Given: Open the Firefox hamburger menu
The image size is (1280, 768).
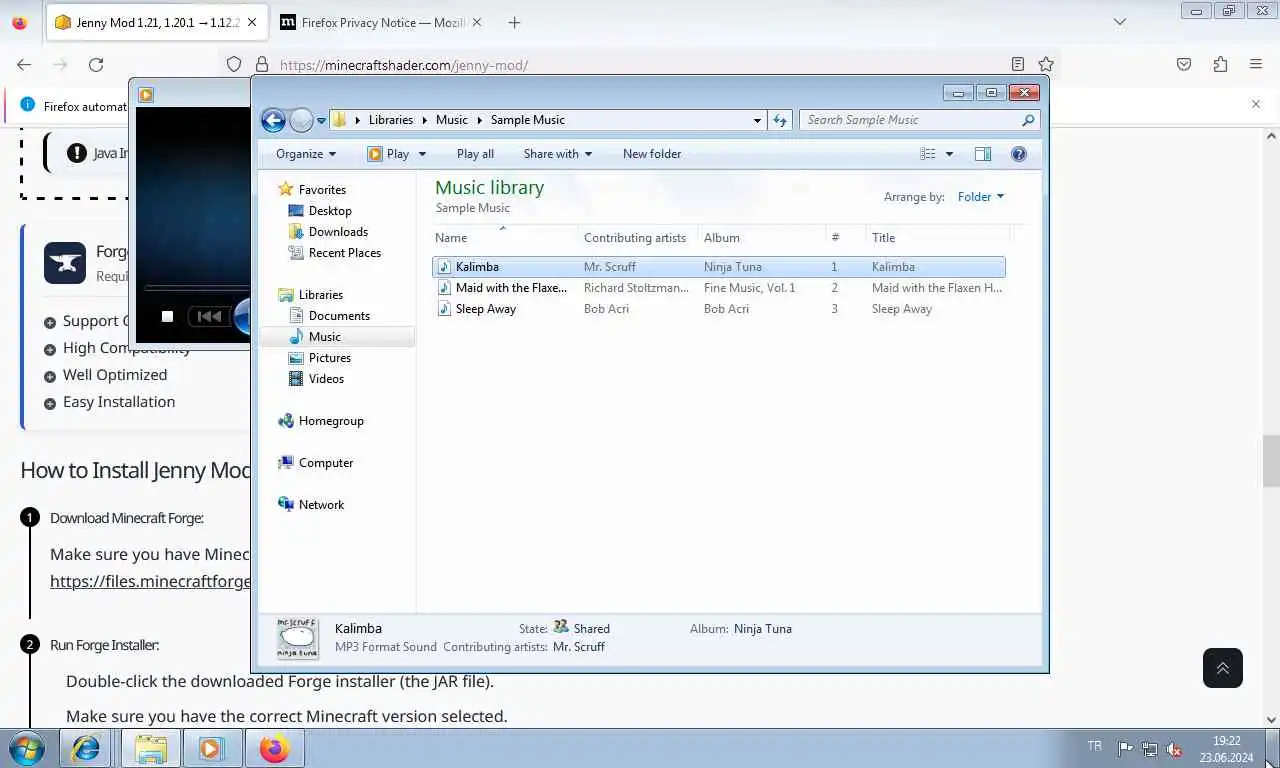Looking at the screenshot, I should click(1256, 65).
